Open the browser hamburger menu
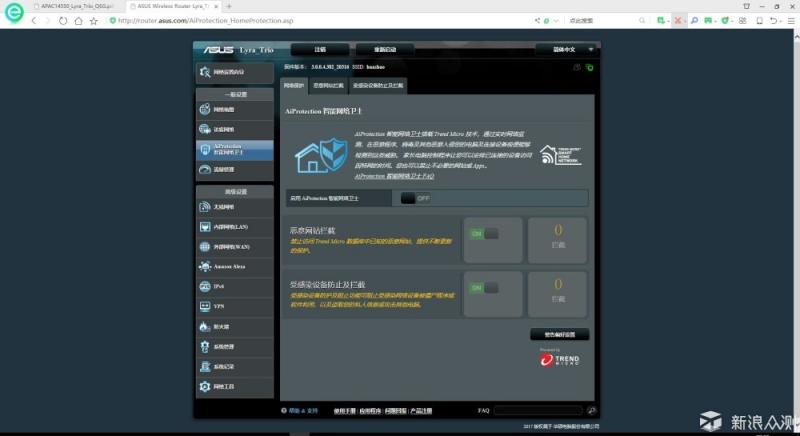 pyautogui.click(x=791, y=20)
